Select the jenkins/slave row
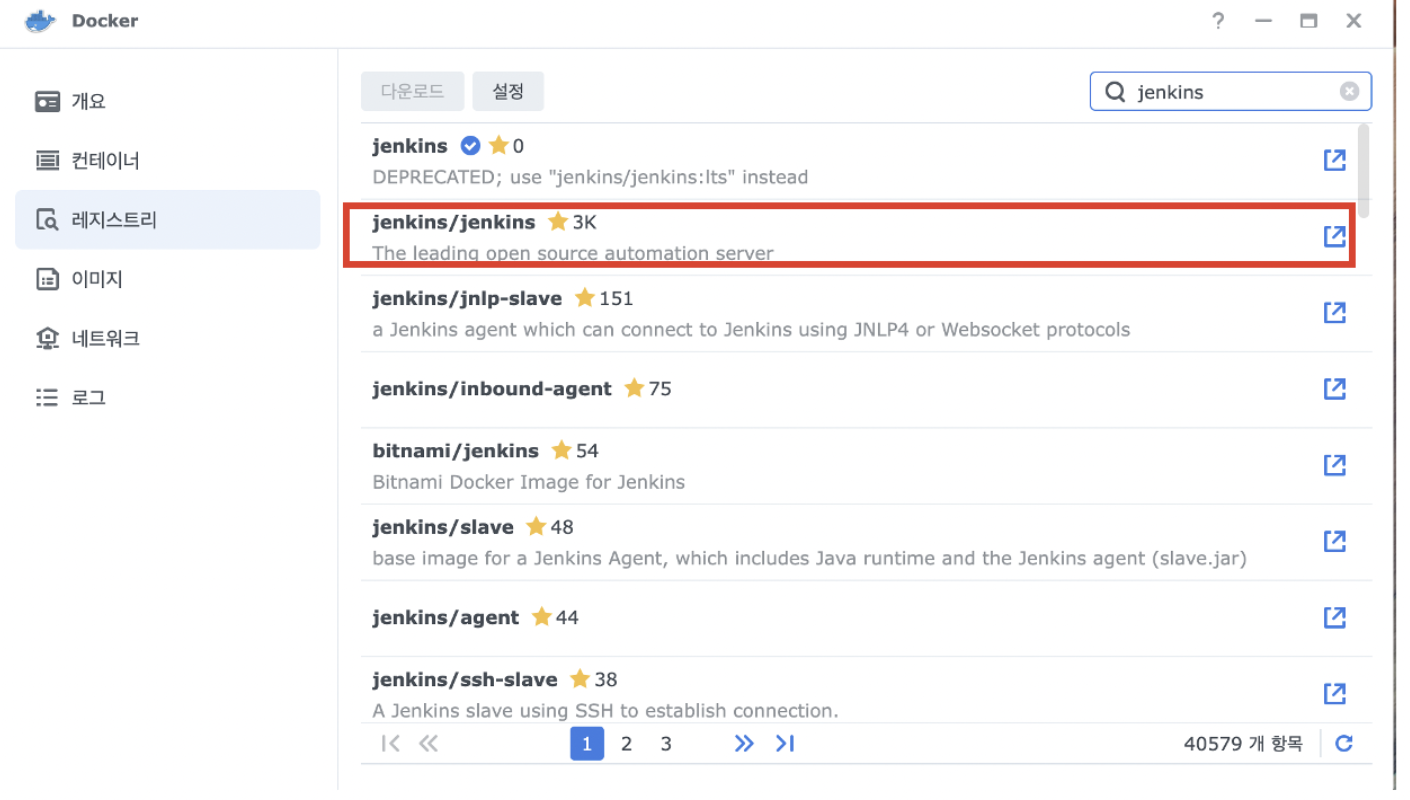1410x800 pixels. point(866,542)
